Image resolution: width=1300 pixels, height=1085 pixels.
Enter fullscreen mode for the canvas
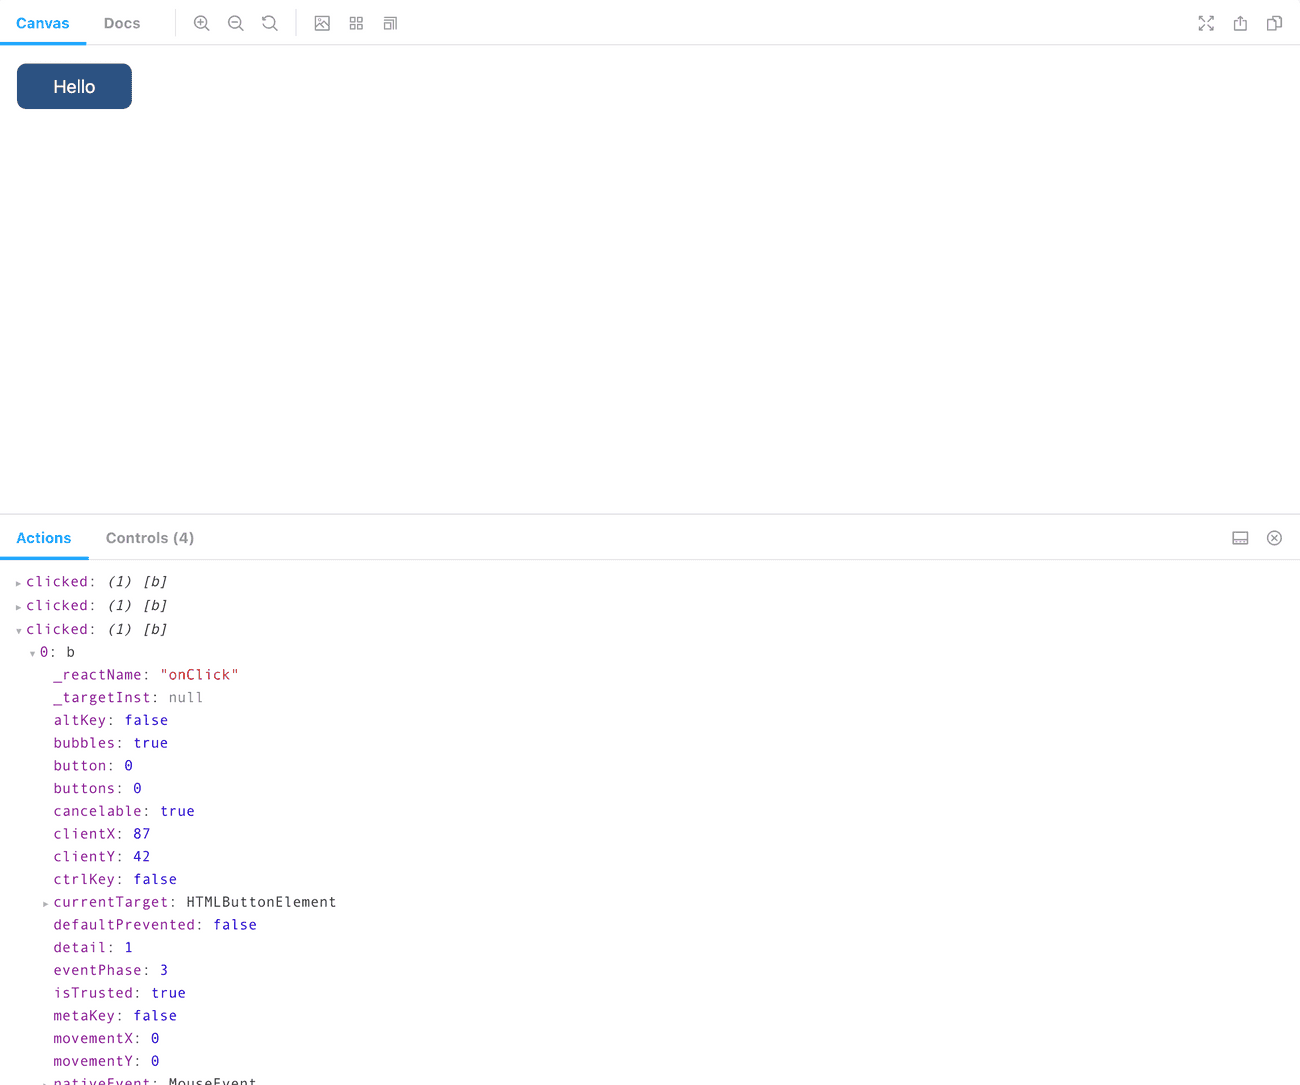[x=1206, y=23]
